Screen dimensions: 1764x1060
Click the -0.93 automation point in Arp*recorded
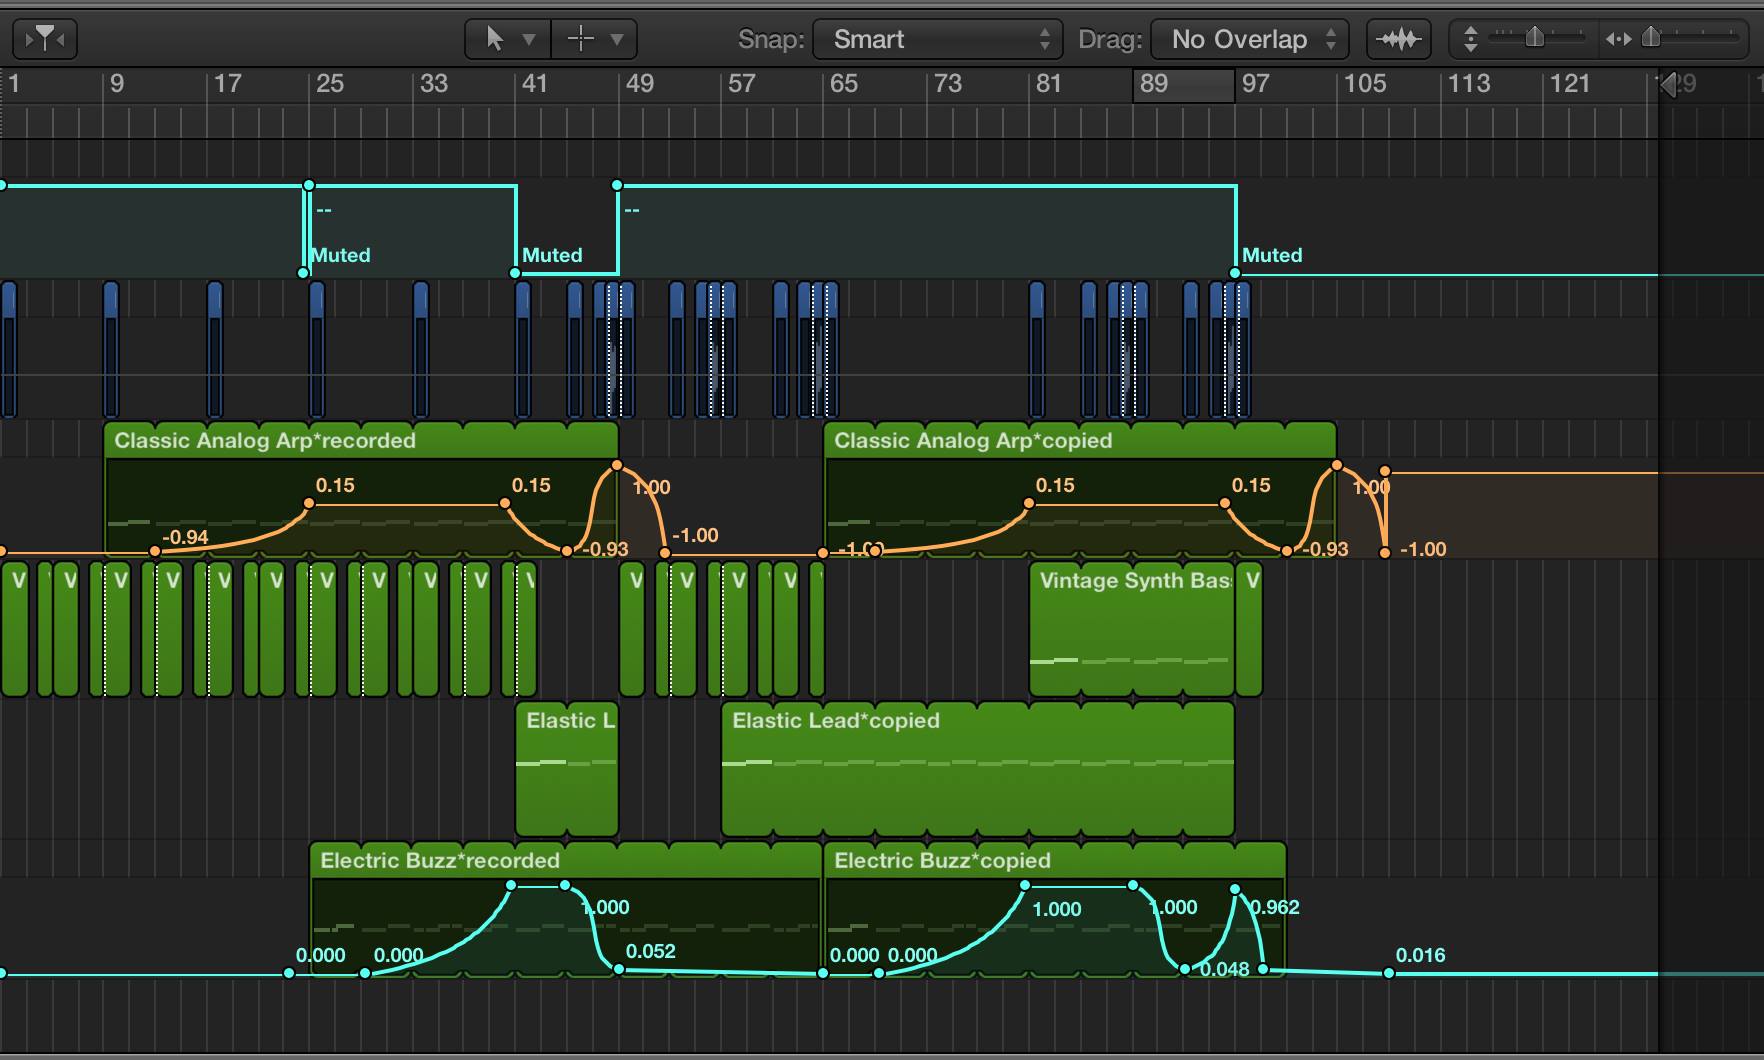point(567,551)
